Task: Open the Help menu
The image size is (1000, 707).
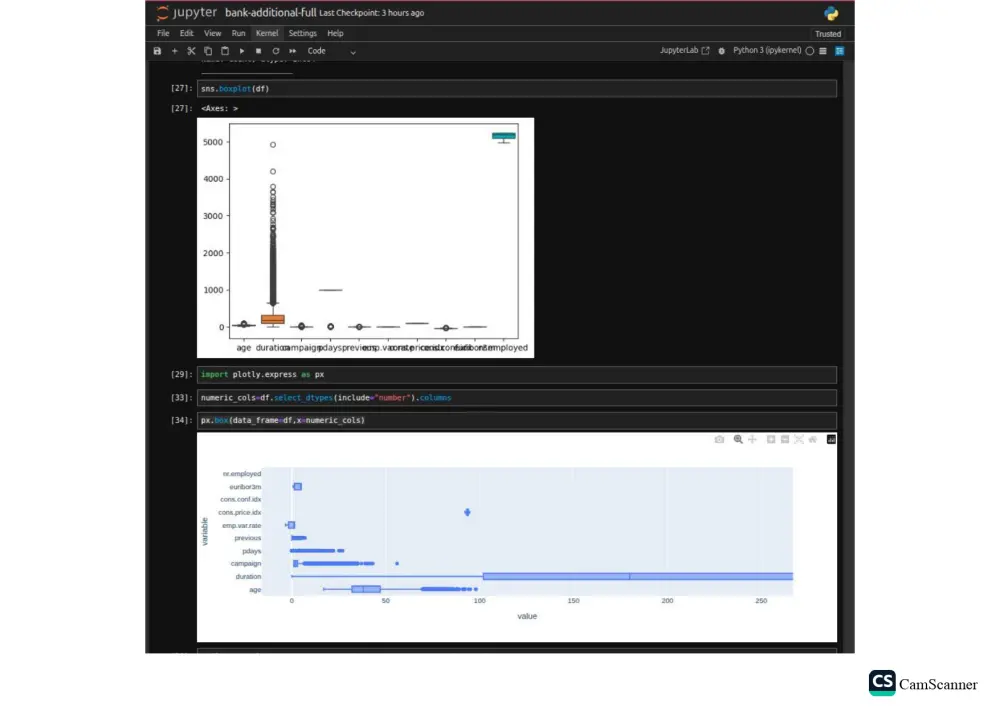Action: coord(335,33)
